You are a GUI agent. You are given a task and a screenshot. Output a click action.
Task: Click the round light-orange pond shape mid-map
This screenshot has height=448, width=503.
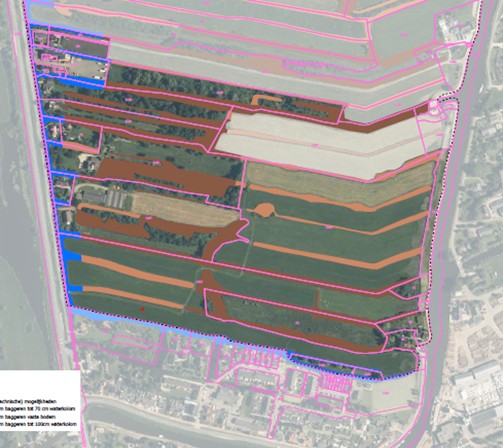click(265, 210)
